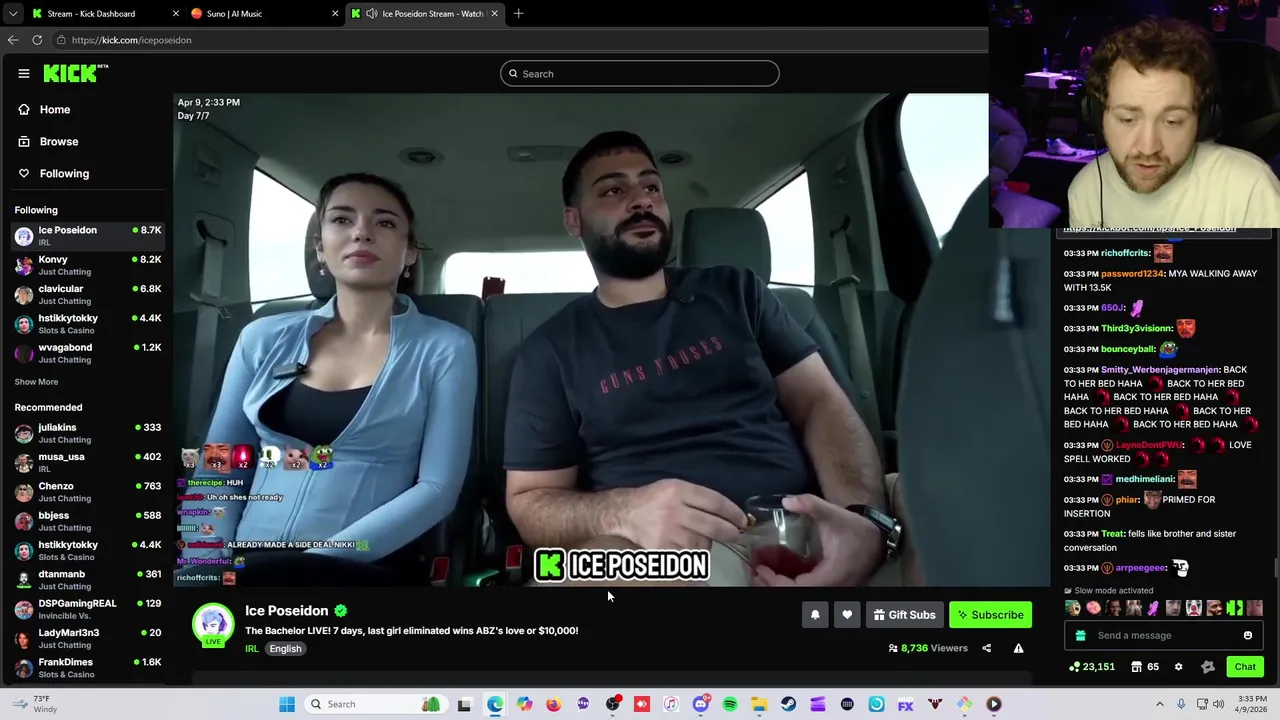The width and height of the screenshot is (1280, 720).
Task: Open Chenzo recommended channel
Action: (x=89, y=492)
